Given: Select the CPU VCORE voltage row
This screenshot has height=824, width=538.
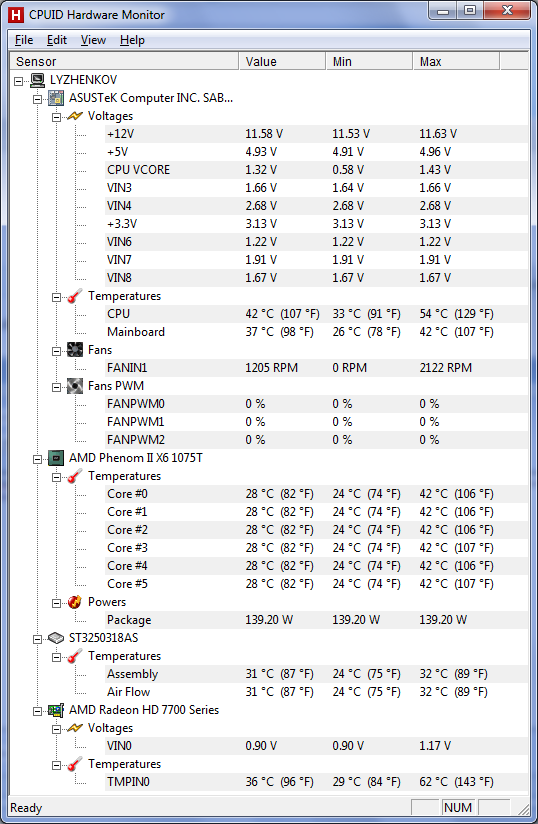Looking at the screenshot, I should click(317, 170).
